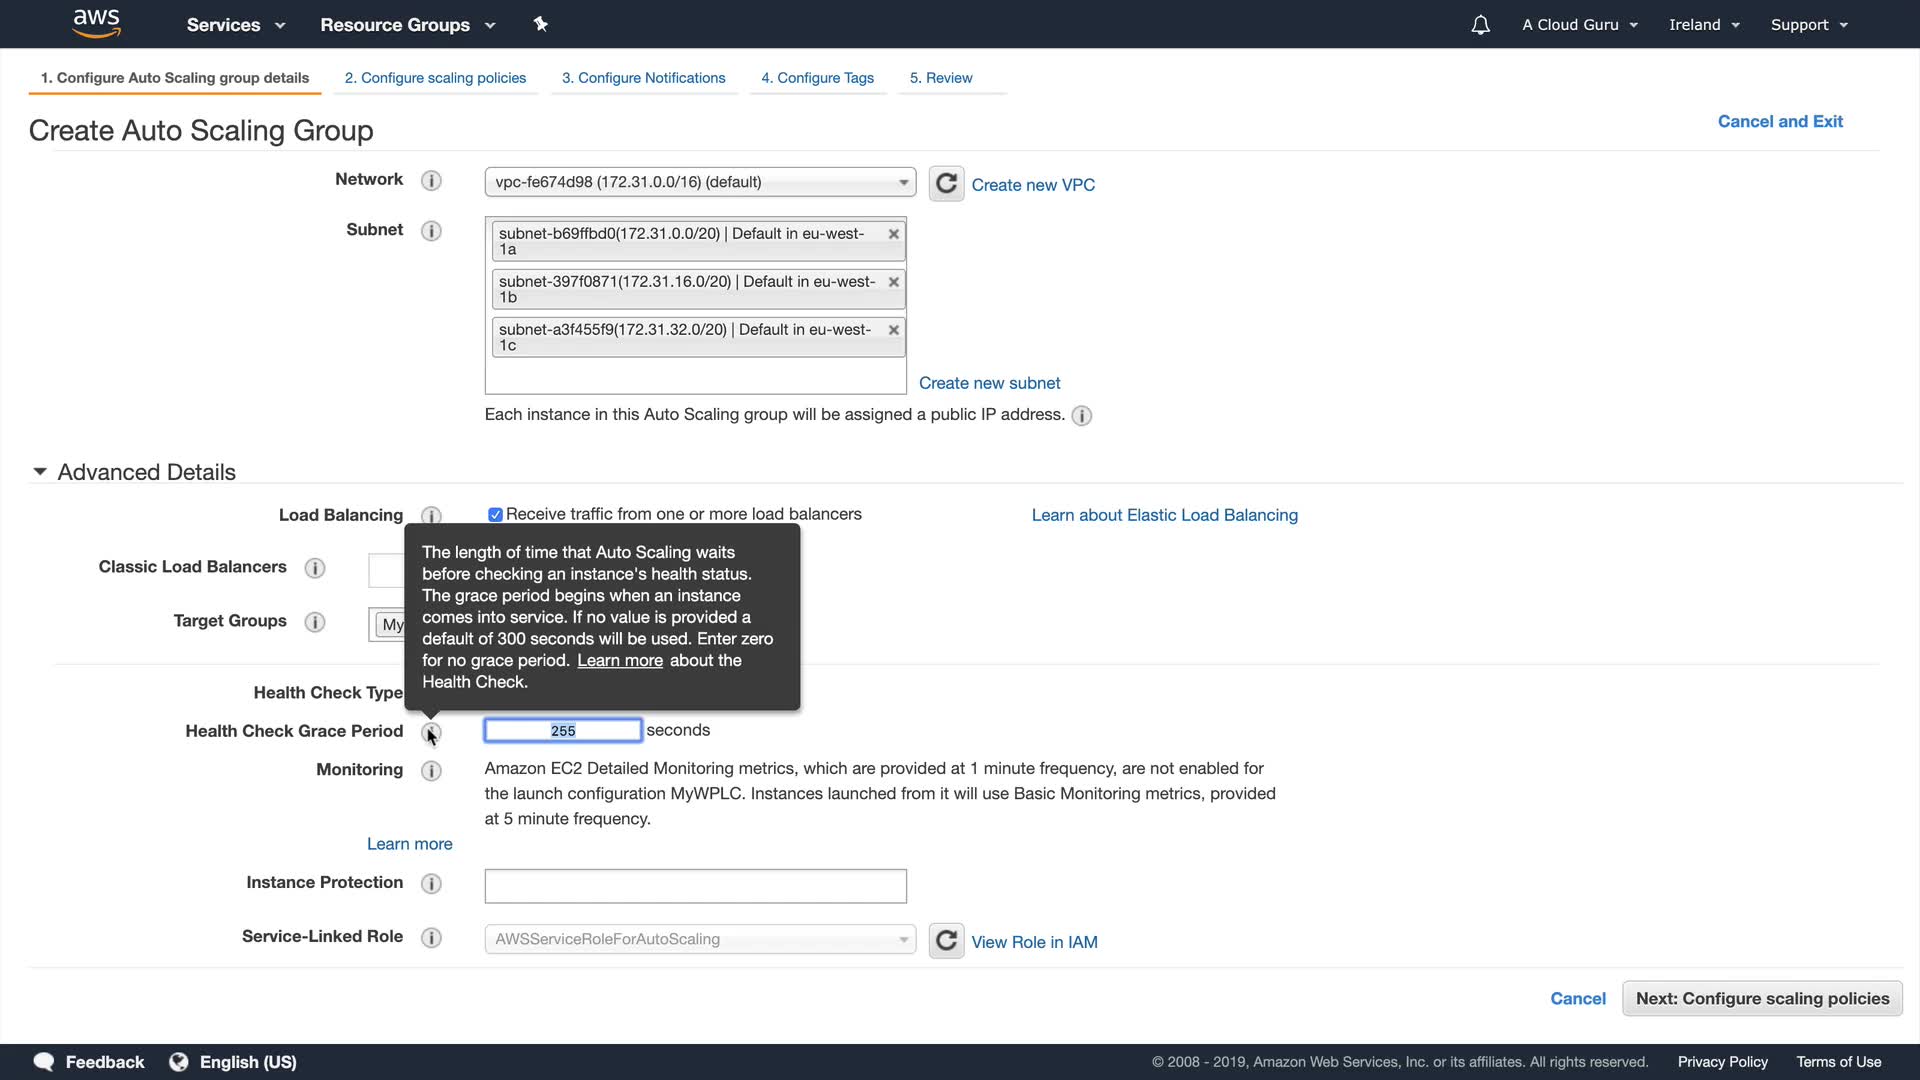Open the notifications bell icon

(1480, 25)
